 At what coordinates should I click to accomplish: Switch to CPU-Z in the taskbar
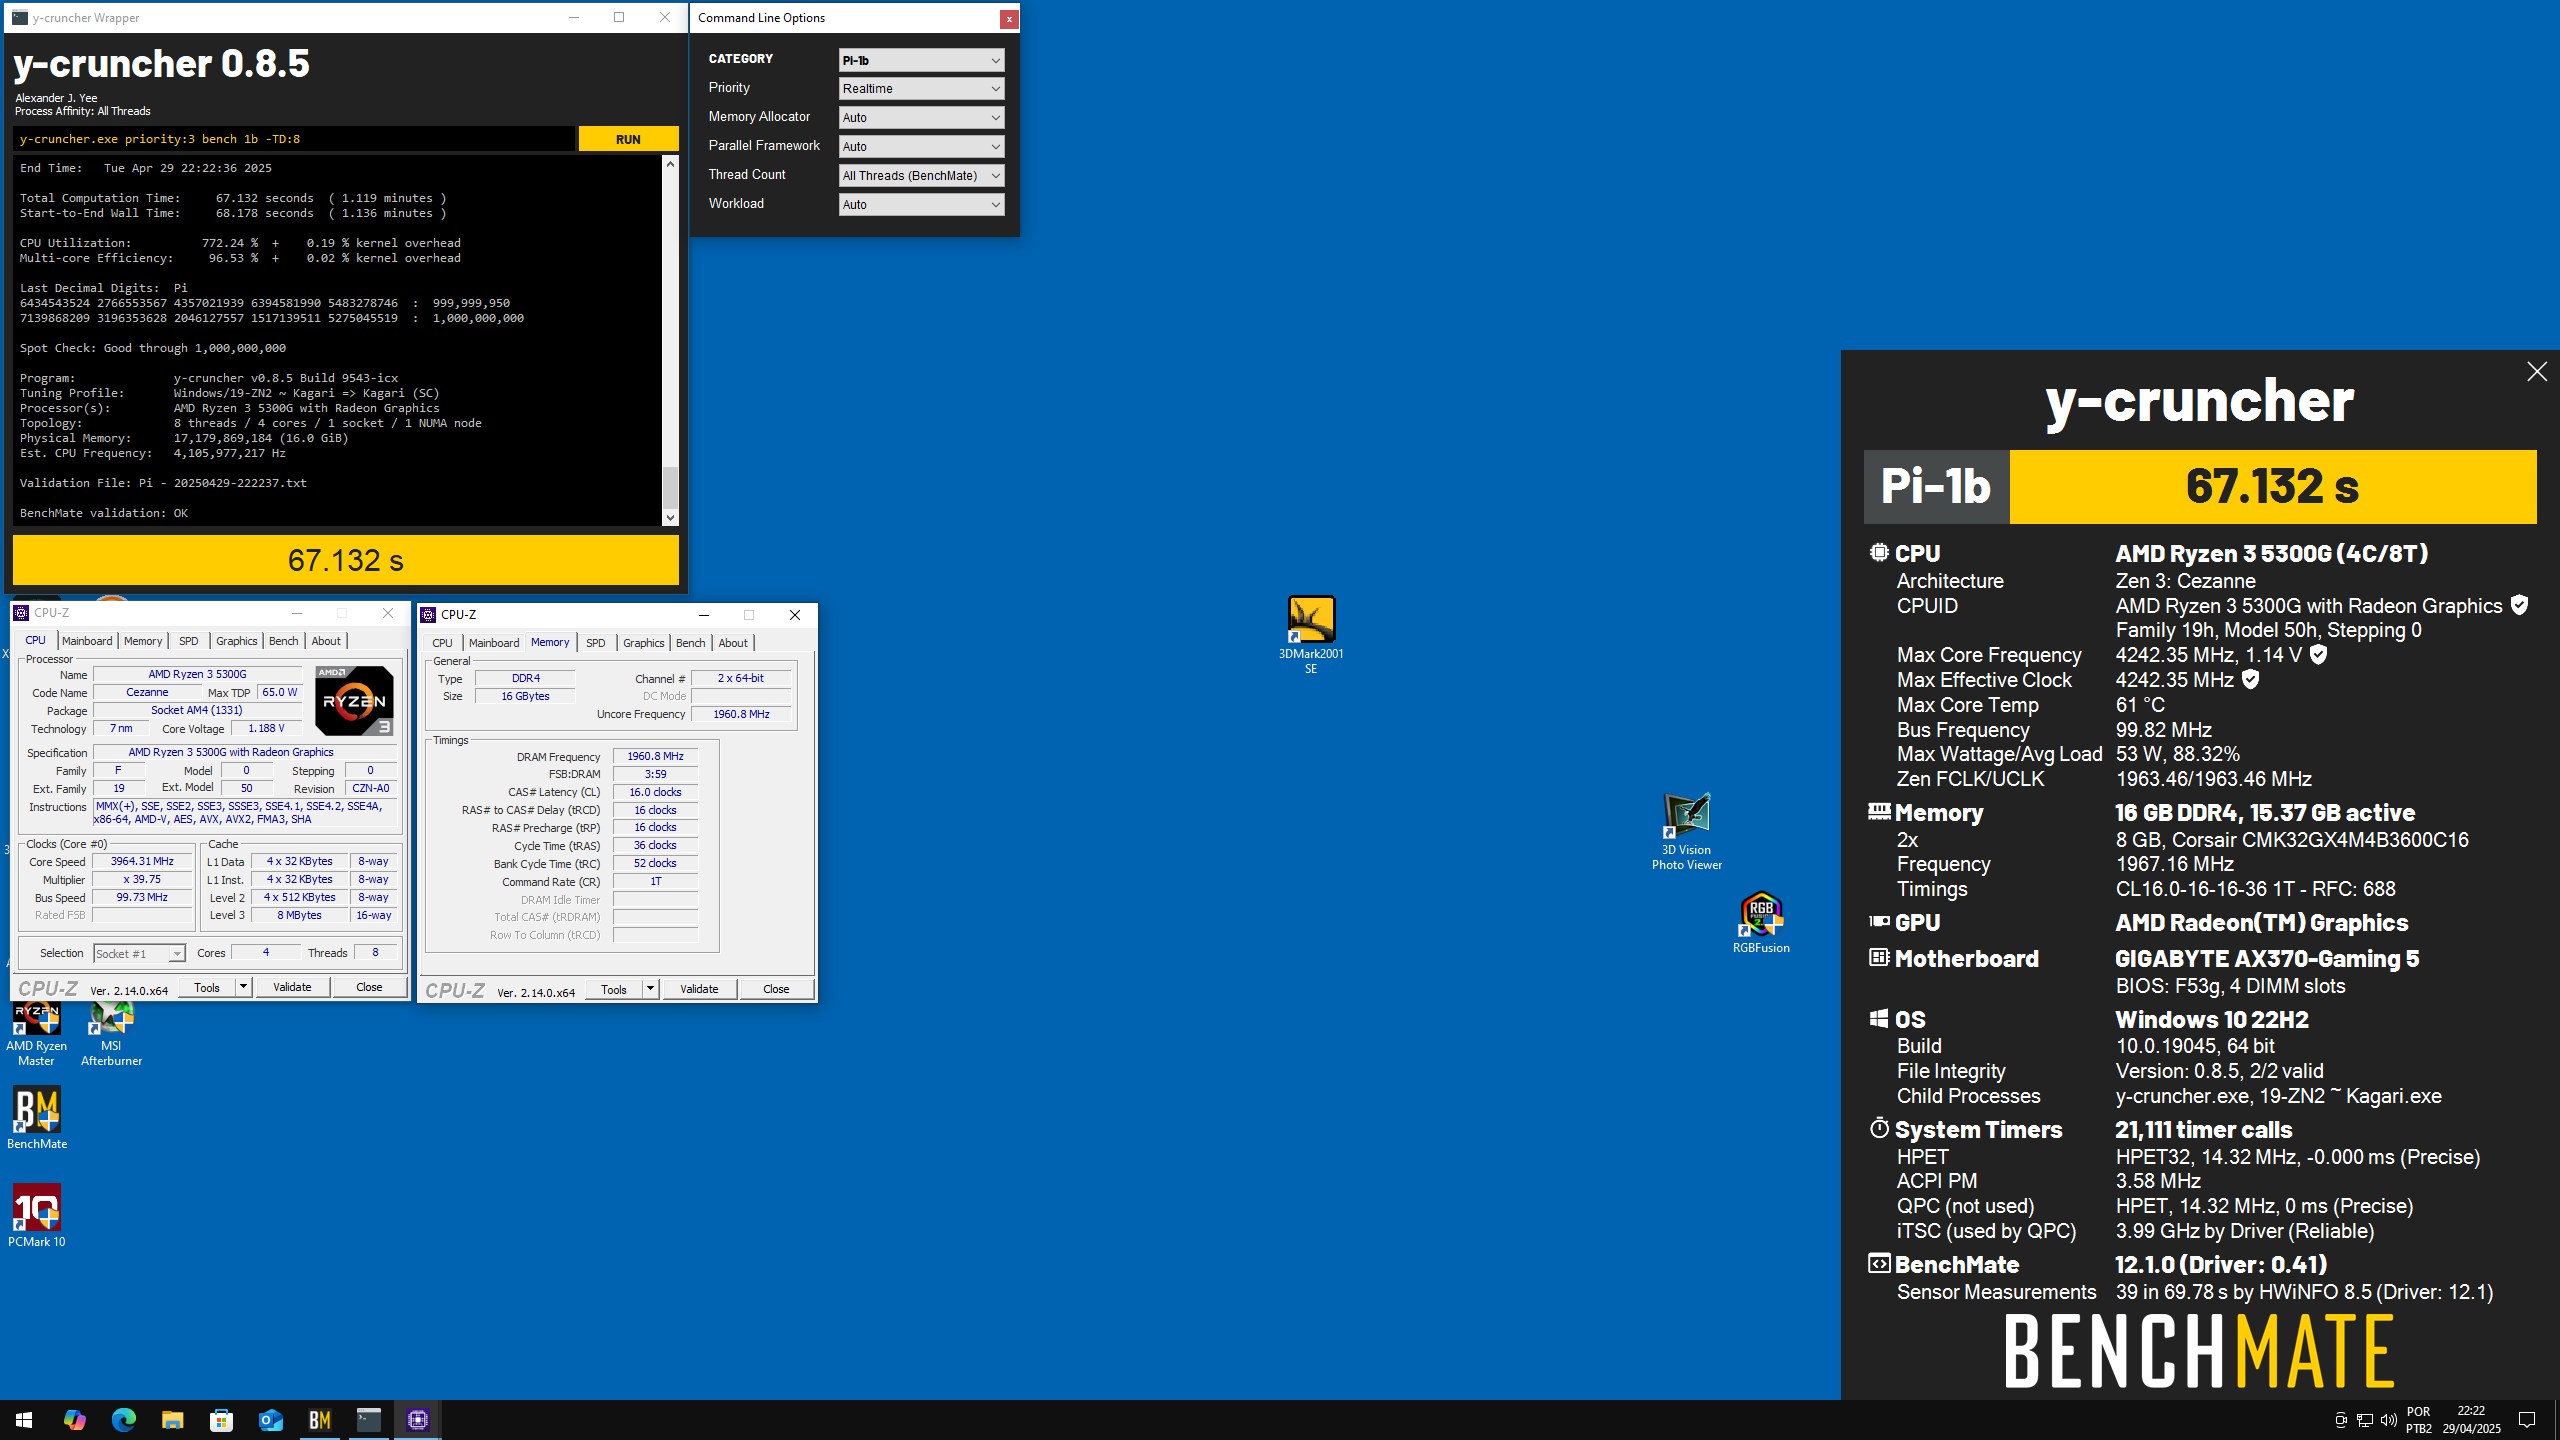[418, 1419]
